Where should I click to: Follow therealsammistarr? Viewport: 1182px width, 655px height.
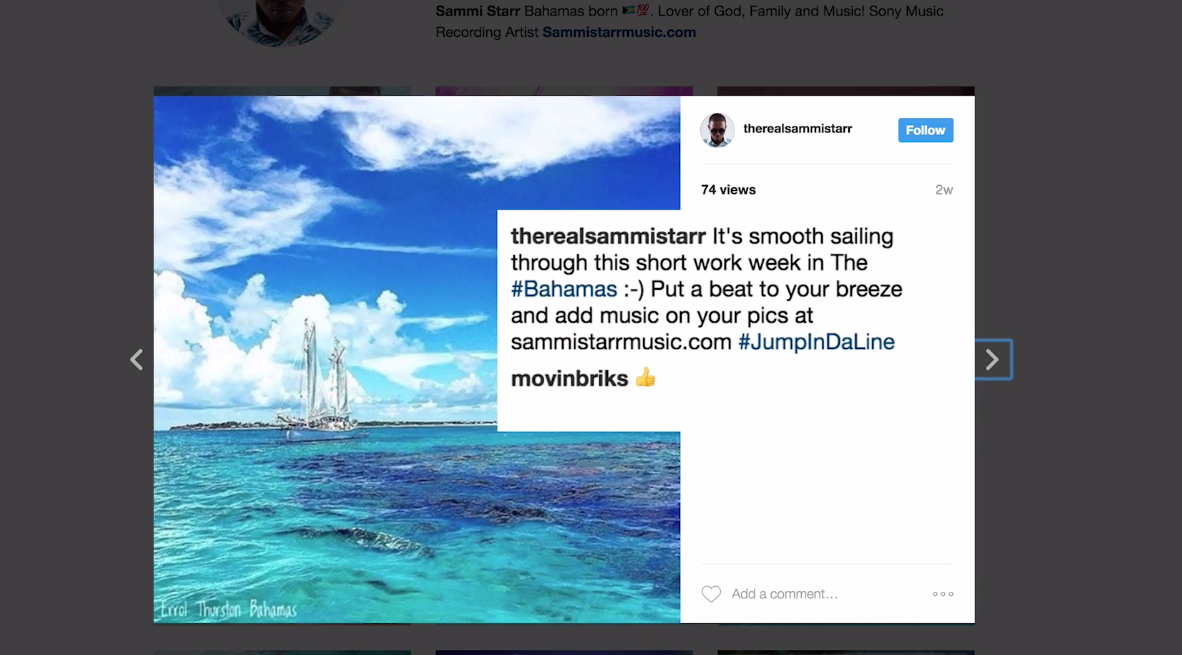925,130
